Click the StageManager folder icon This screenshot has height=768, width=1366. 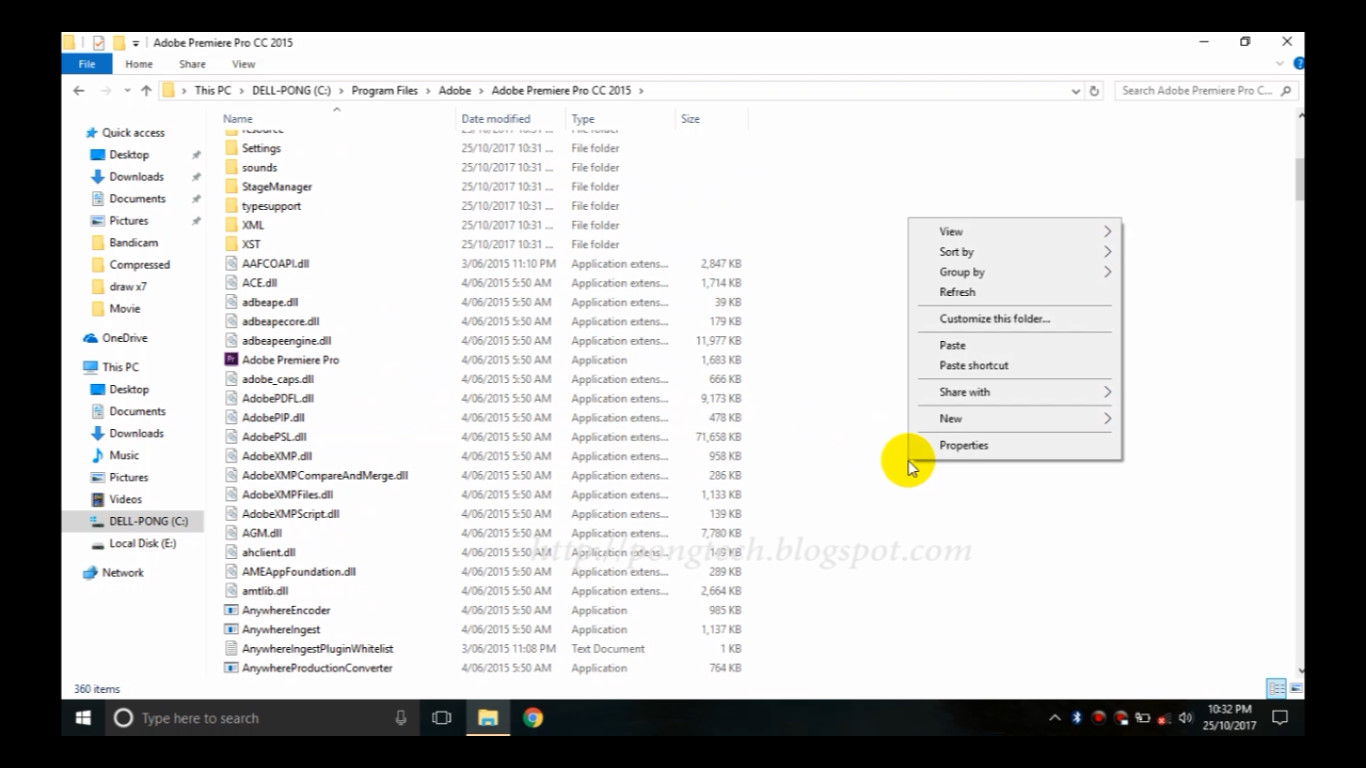231,186
